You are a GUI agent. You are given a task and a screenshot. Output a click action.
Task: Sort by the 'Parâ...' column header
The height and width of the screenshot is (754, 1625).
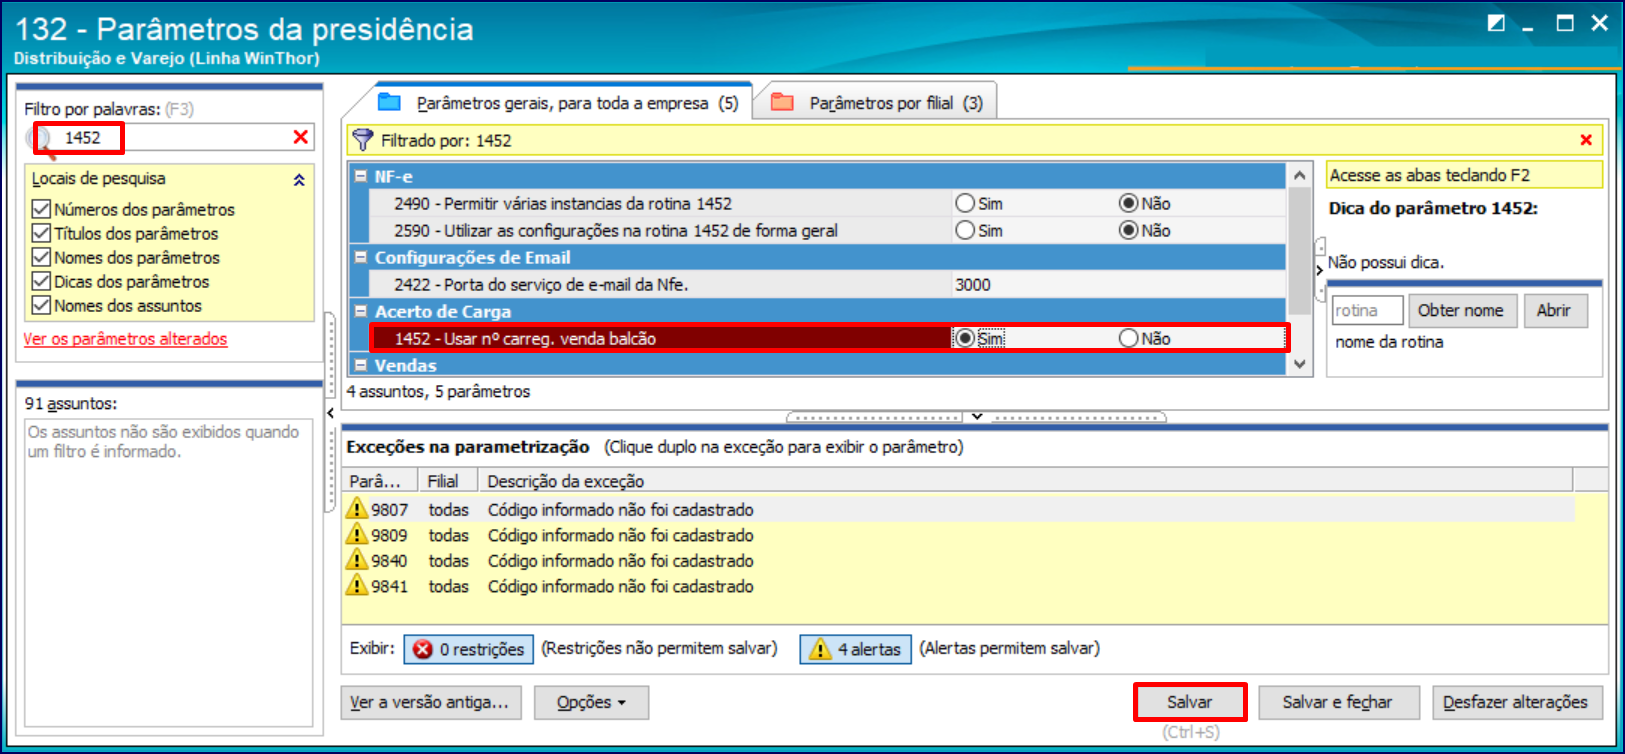pos(380,481)
